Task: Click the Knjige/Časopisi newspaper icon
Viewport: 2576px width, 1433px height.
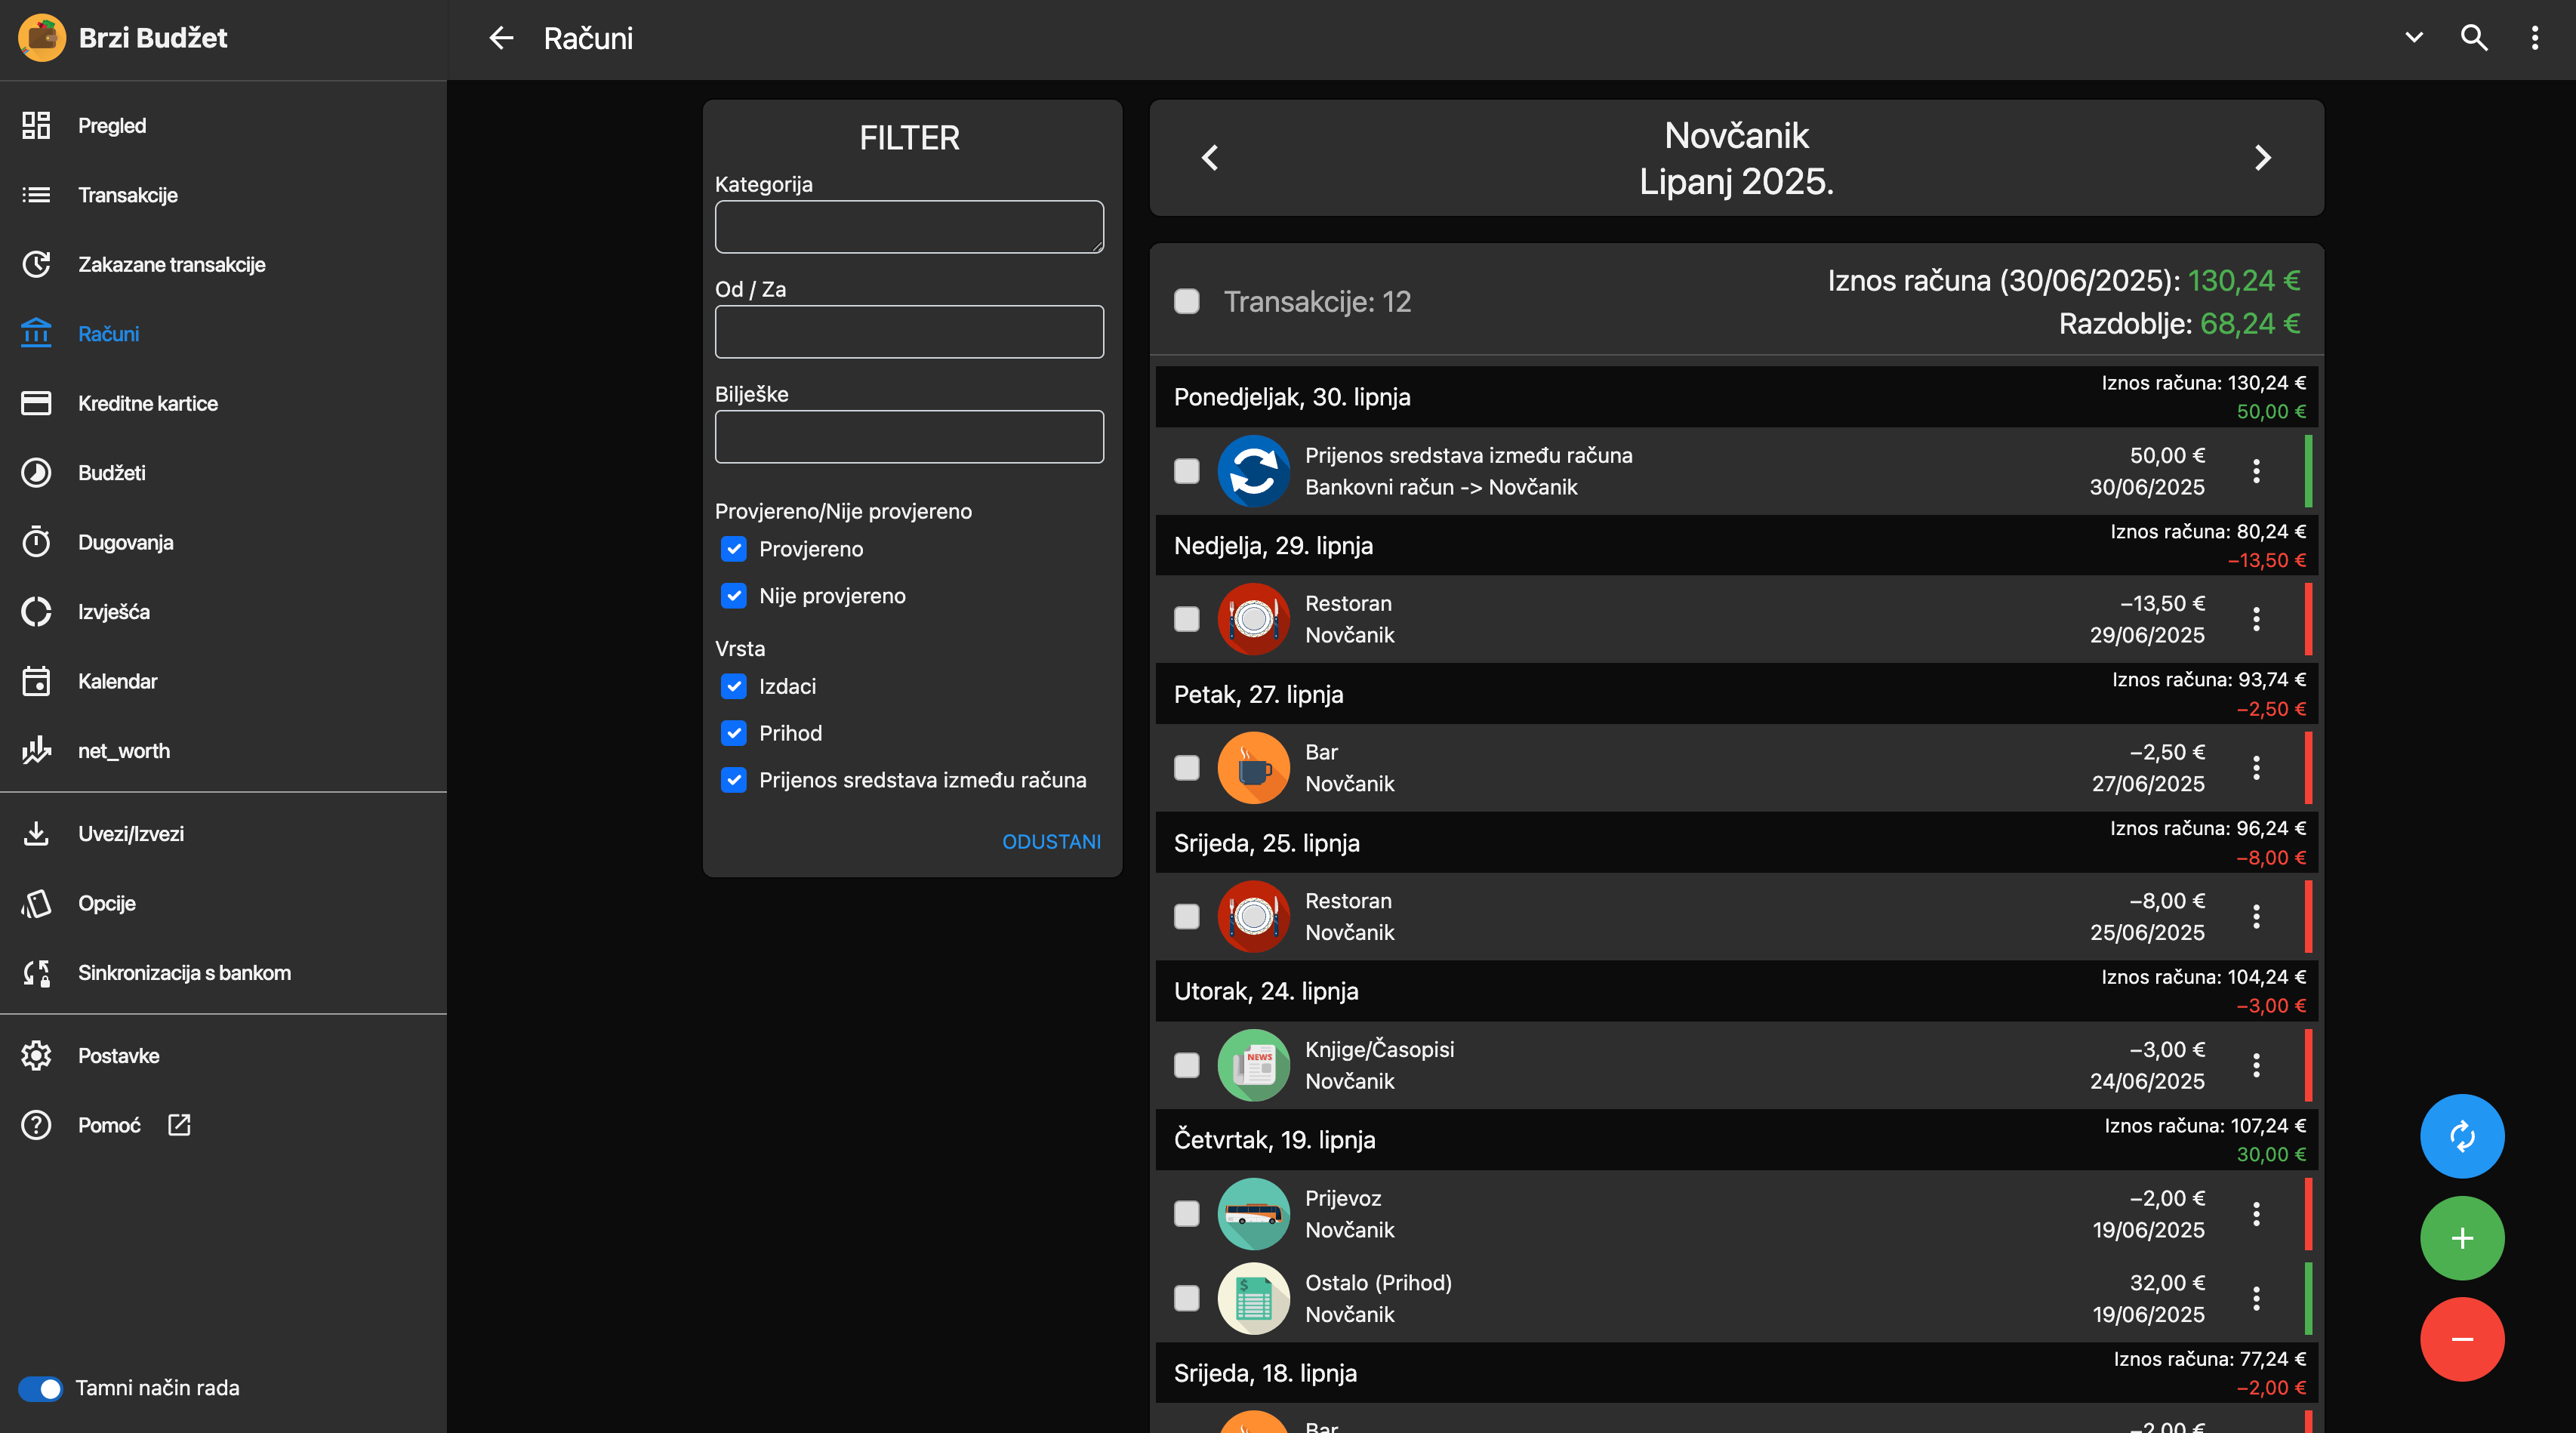Action: [1253, 1065]
